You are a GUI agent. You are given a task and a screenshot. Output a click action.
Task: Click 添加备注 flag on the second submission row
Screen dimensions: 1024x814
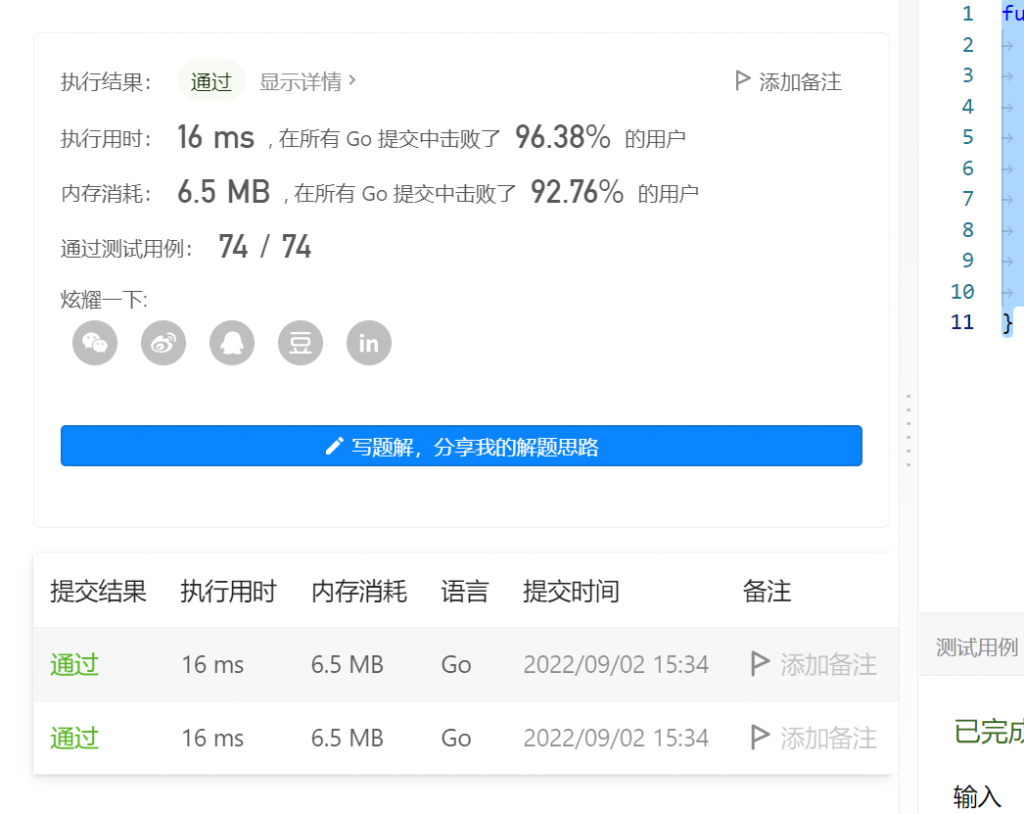(x=760, y=737)
